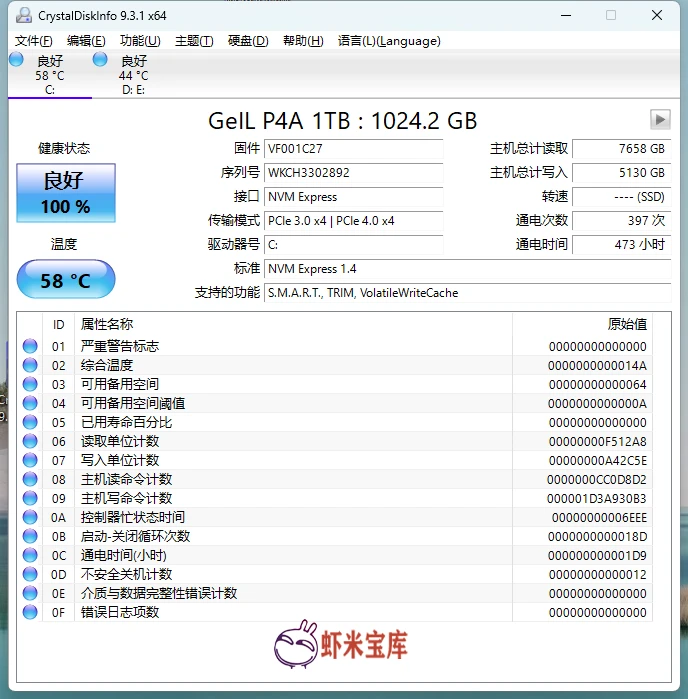The height and width of the screenshot is (699, 688).
Task: Minimize the CrystalDiskInfo window
Action: tap(566, 16)
